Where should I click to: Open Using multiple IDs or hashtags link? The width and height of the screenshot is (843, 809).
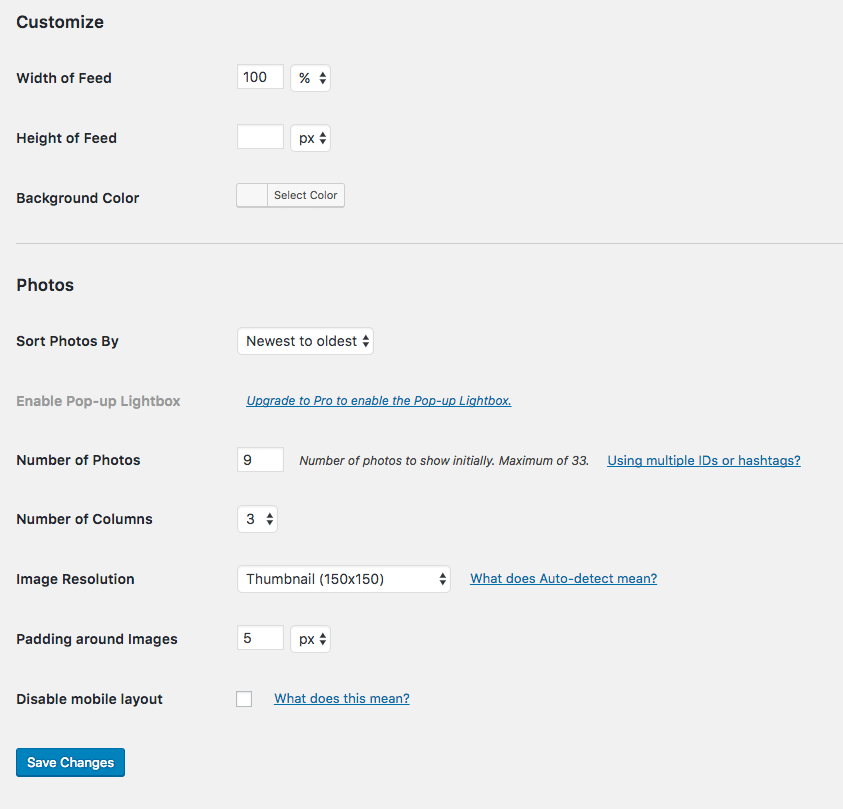pyautogui.click(x=704, y=461)
